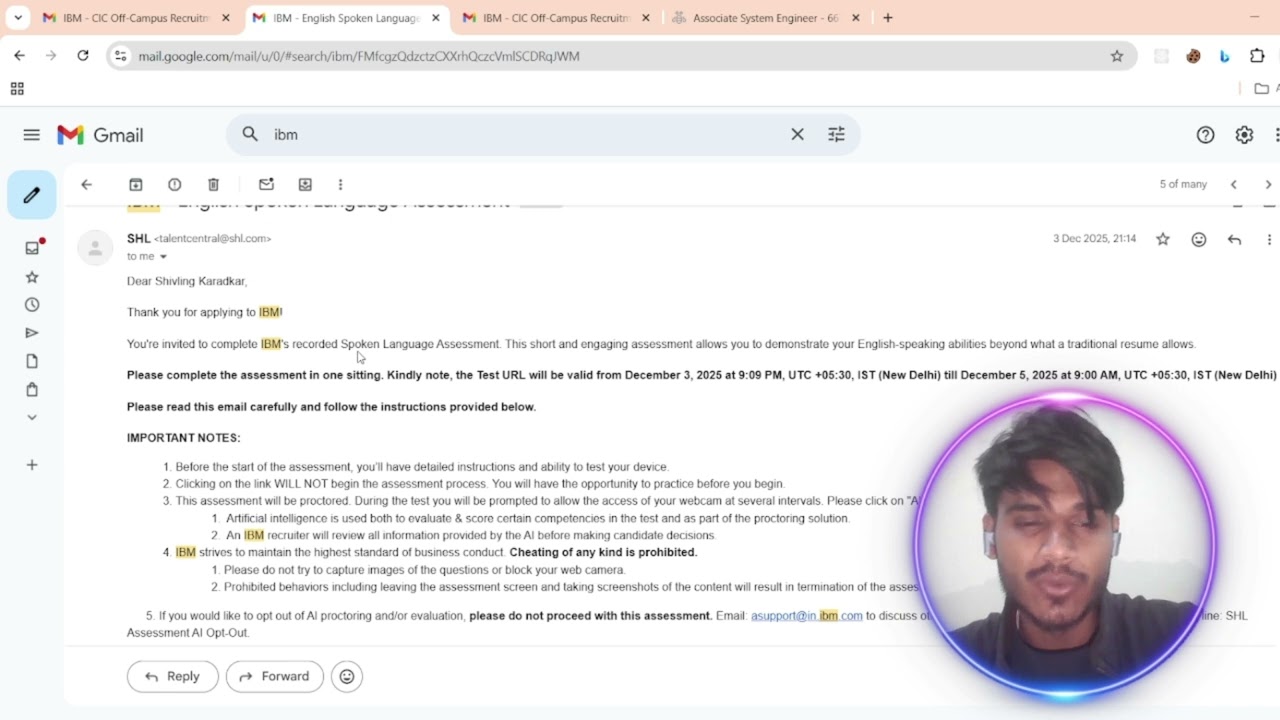Open tab search dropdown in Chrome
Image resolution: width=1280 pixels, height=720 pixels.
tap(18, 18)
